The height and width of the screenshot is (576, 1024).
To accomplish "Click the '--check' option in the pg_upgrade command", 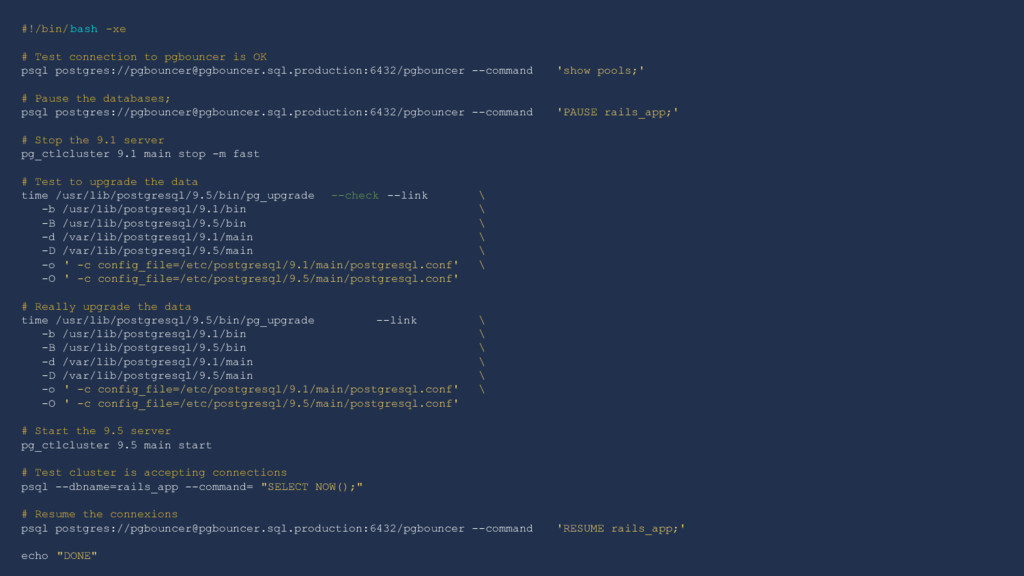I will click(x=355, y=195).
